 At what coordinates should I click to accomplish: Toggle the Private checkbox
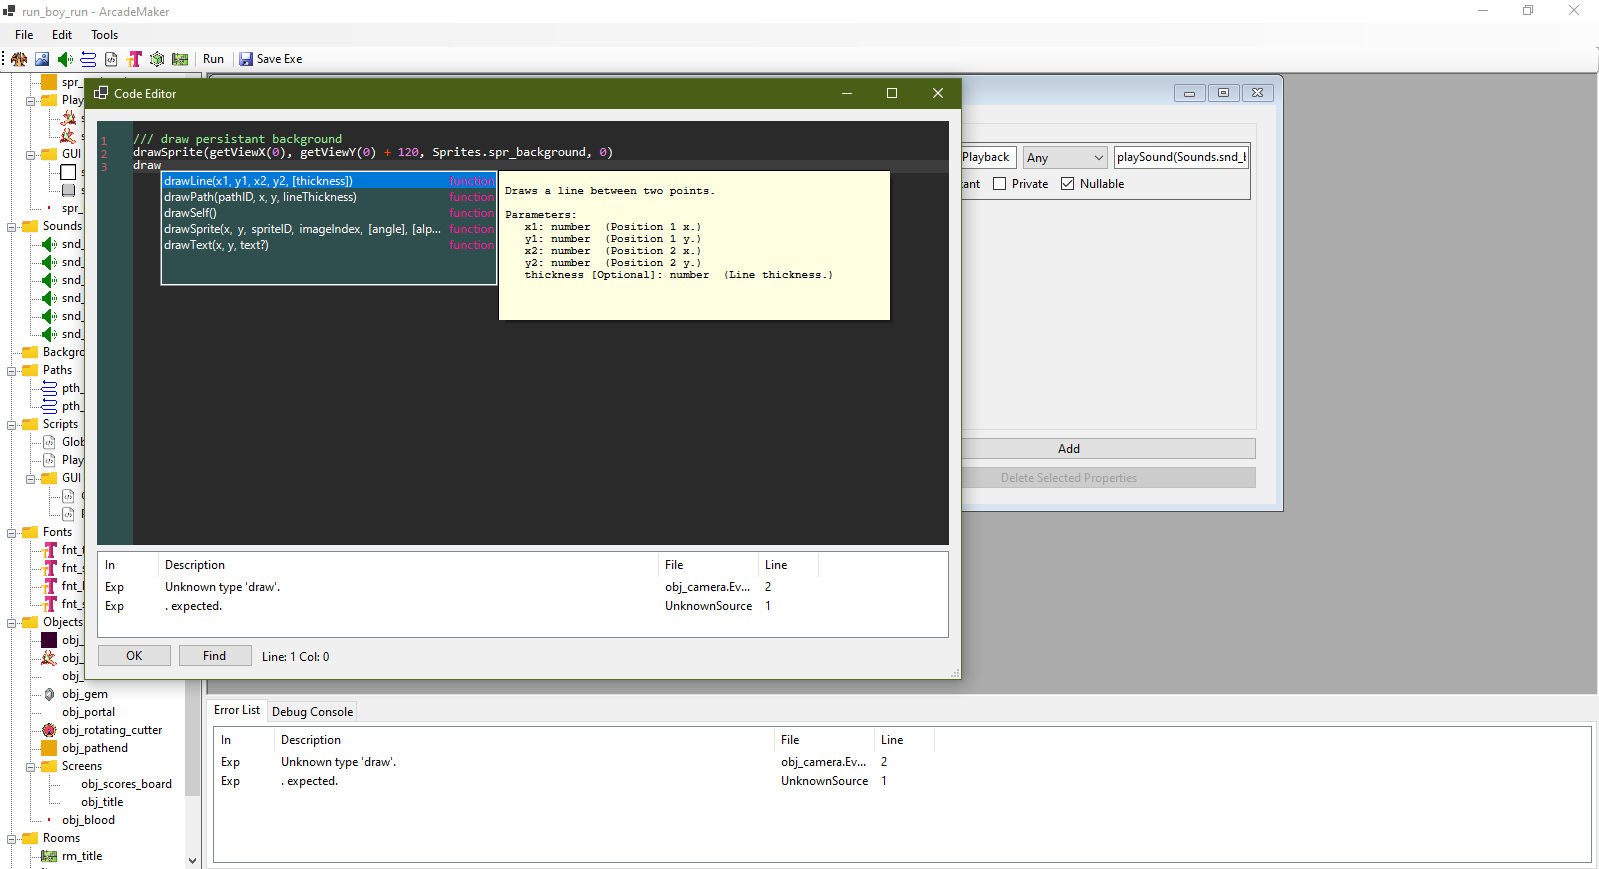pos(999,184)
